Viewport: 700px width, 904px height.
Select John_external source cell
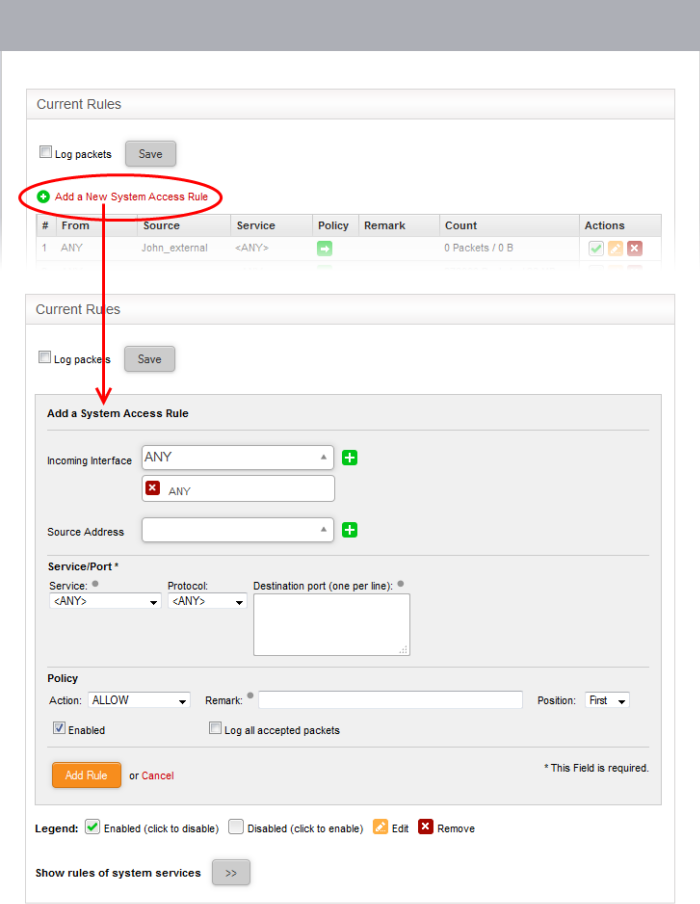click(x=175, y=248)
